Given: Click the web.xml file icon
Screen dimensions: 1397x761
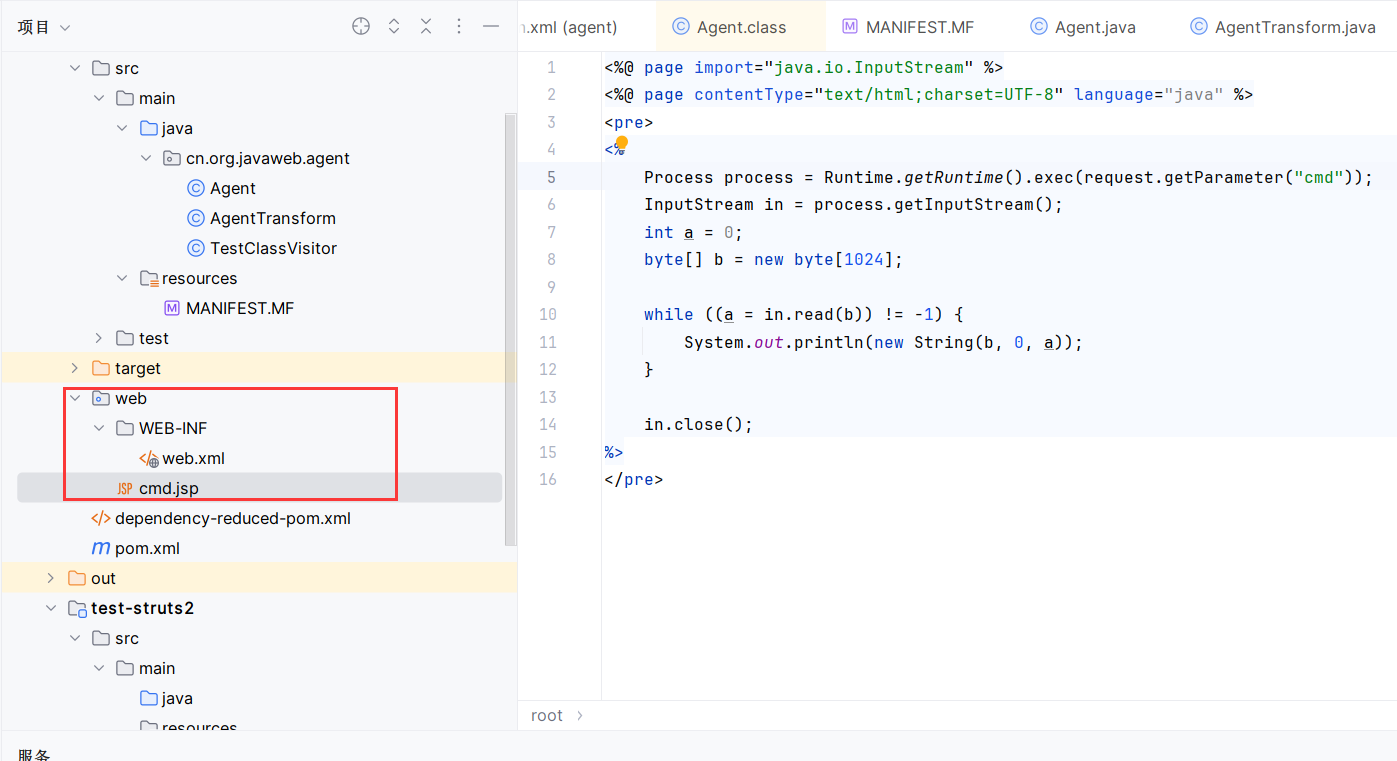Looking at the screenshot, I should coord(149,459).
